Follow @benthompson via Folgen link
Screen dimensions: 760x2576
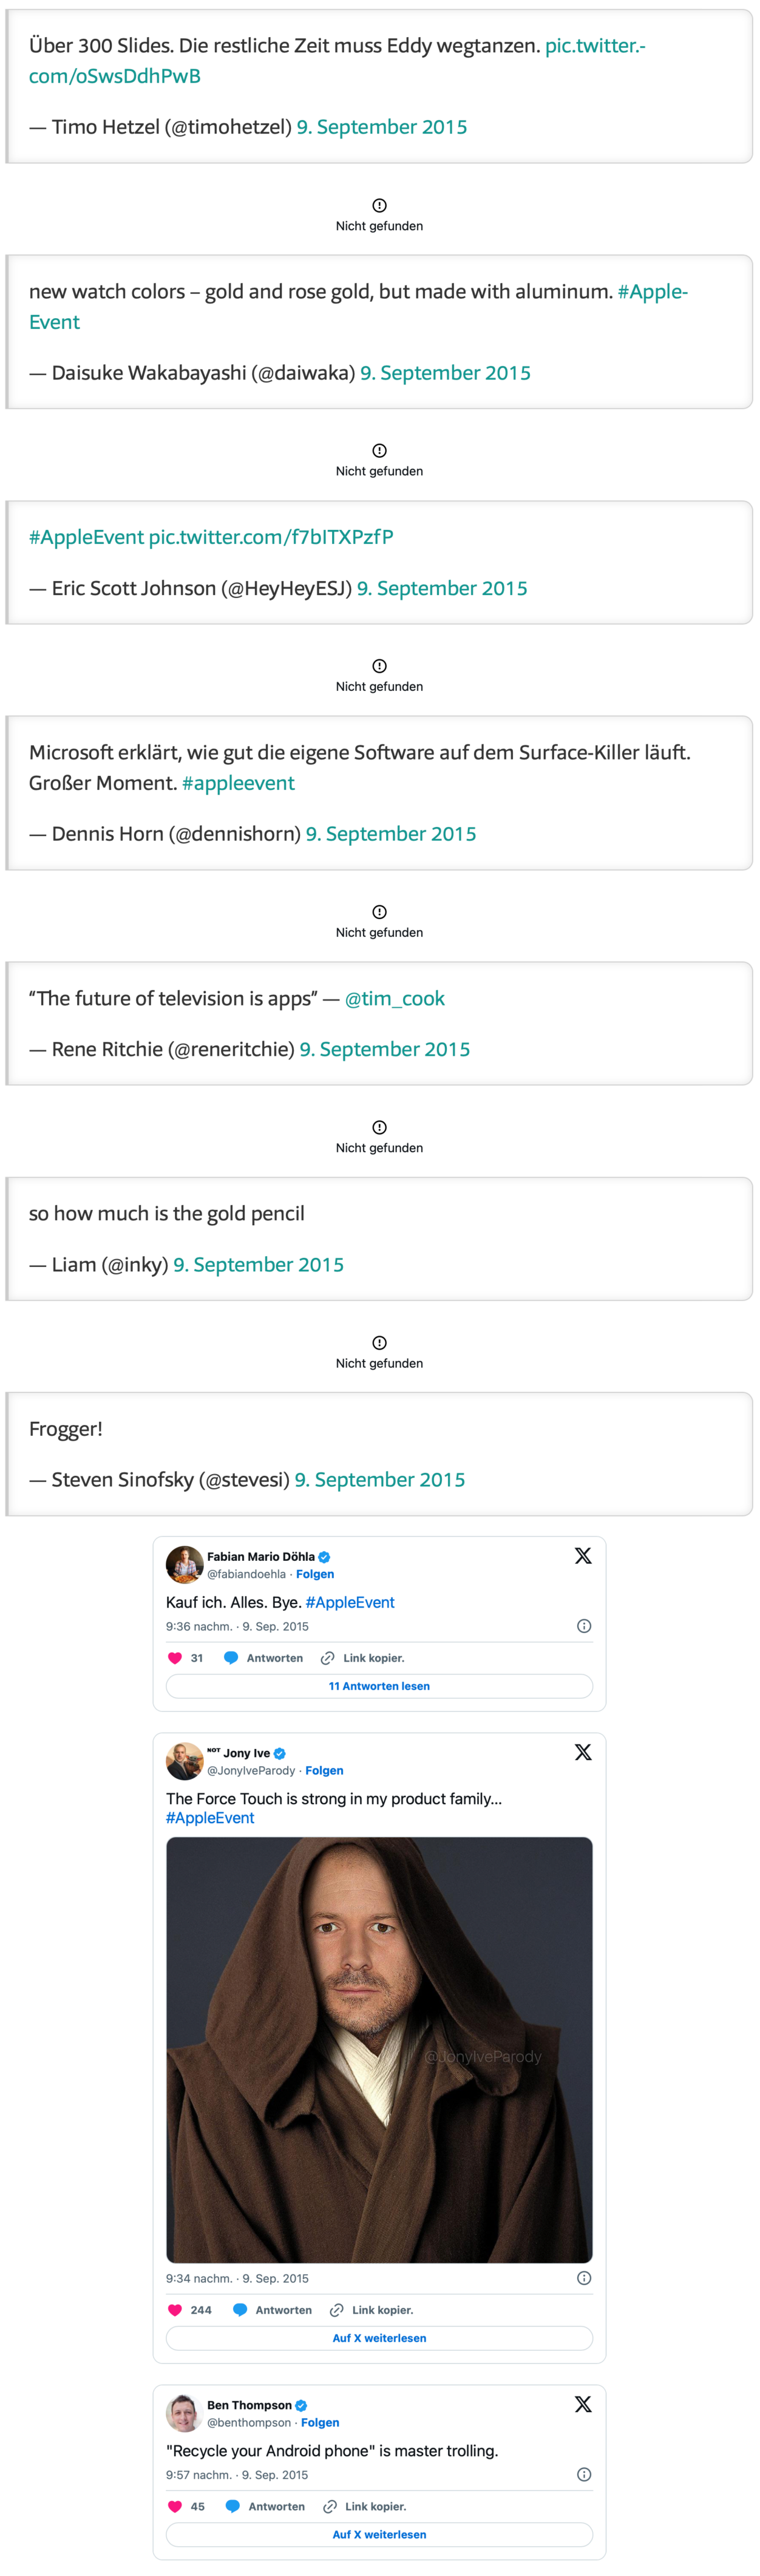point(320,2422)
